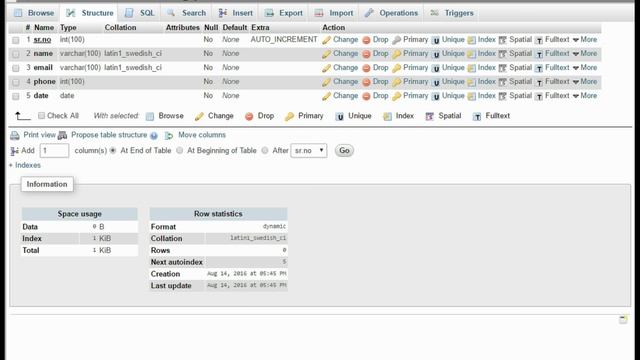Expand the Indexes section

point(25,165)
